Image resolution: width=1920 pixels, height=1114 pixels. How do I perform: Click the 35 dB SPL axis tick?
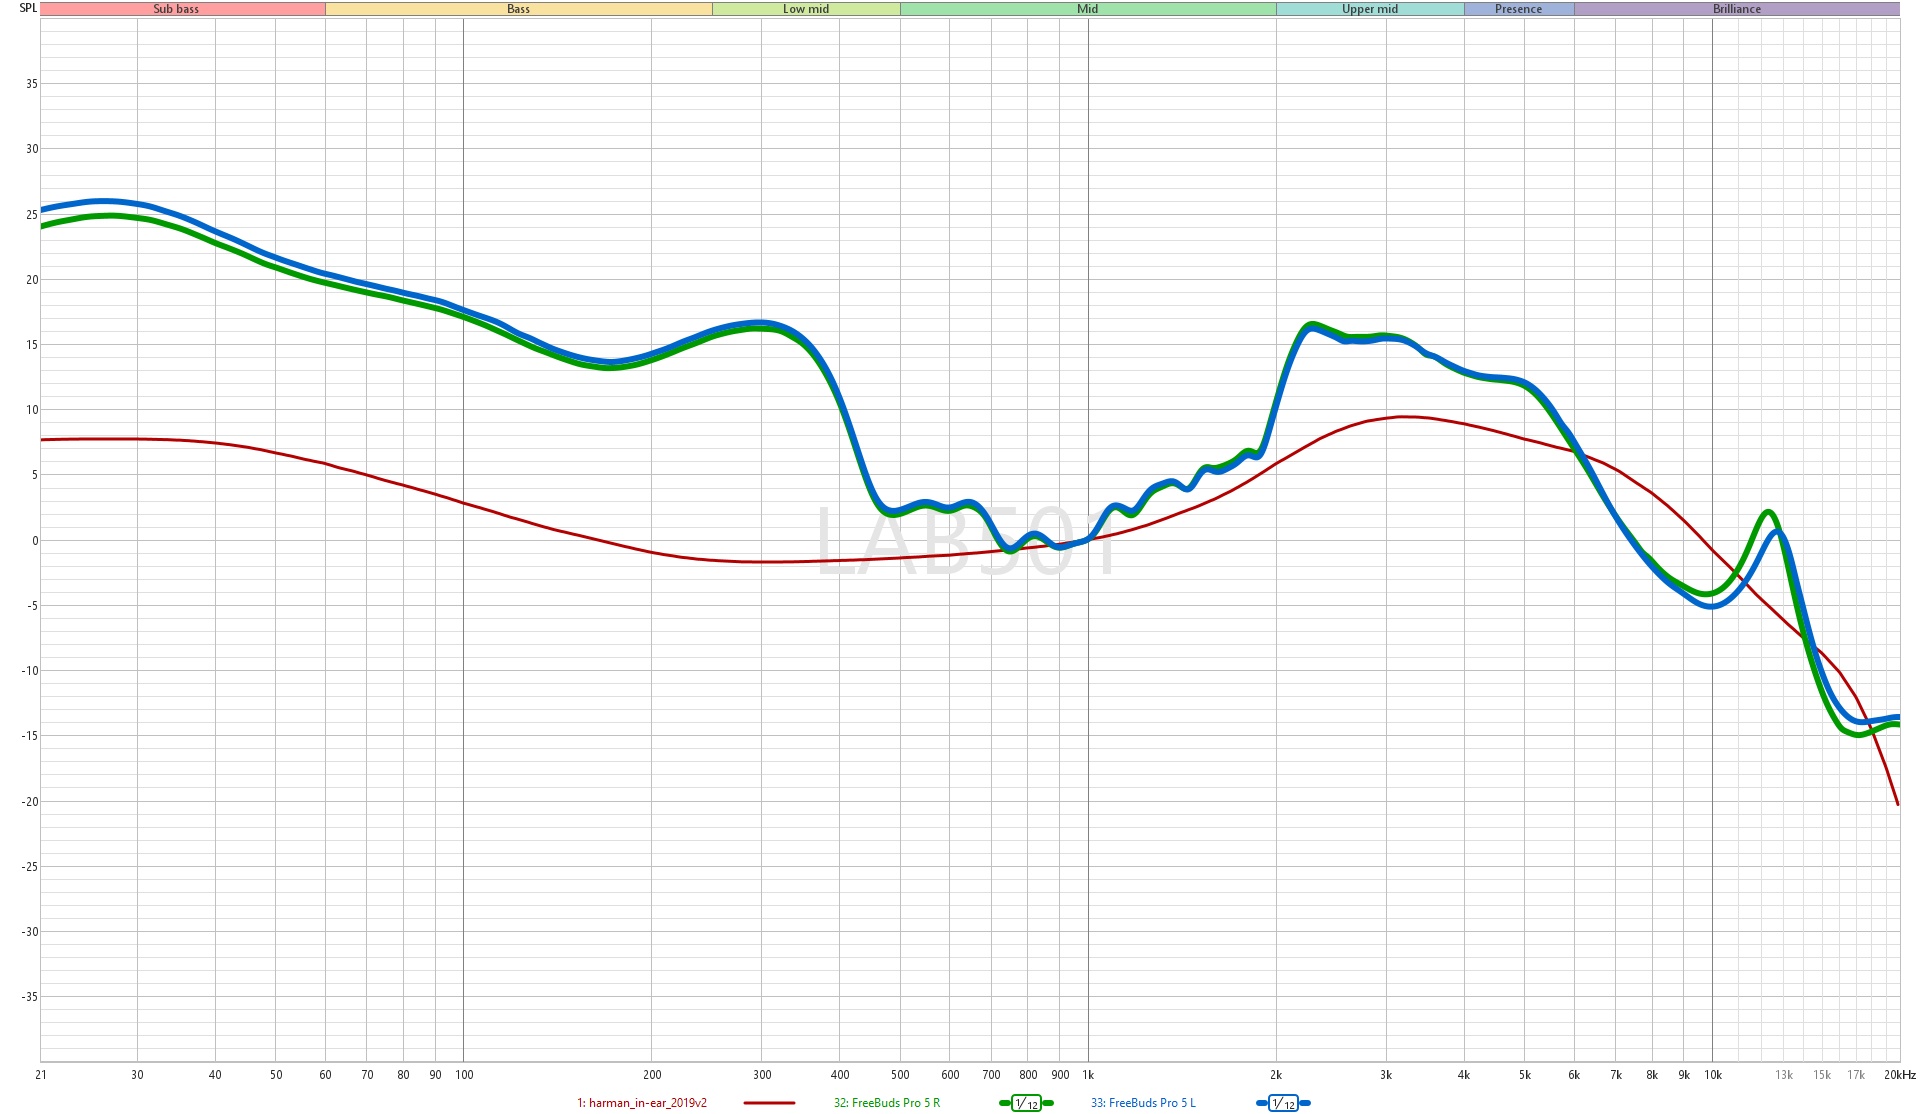pos(32,84)
